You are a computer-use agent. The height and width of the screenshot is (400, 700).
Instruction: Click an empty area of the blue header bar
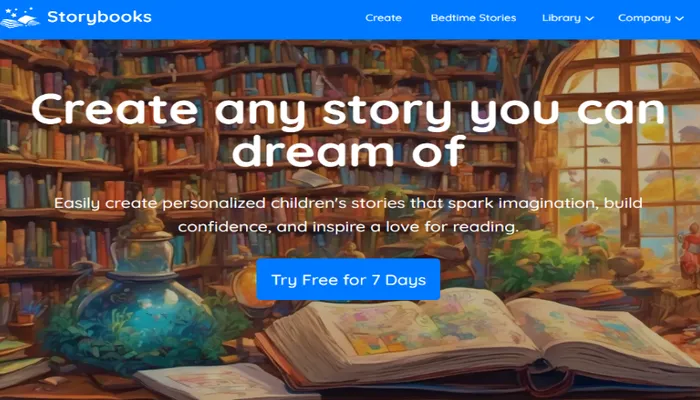point(259,19)
